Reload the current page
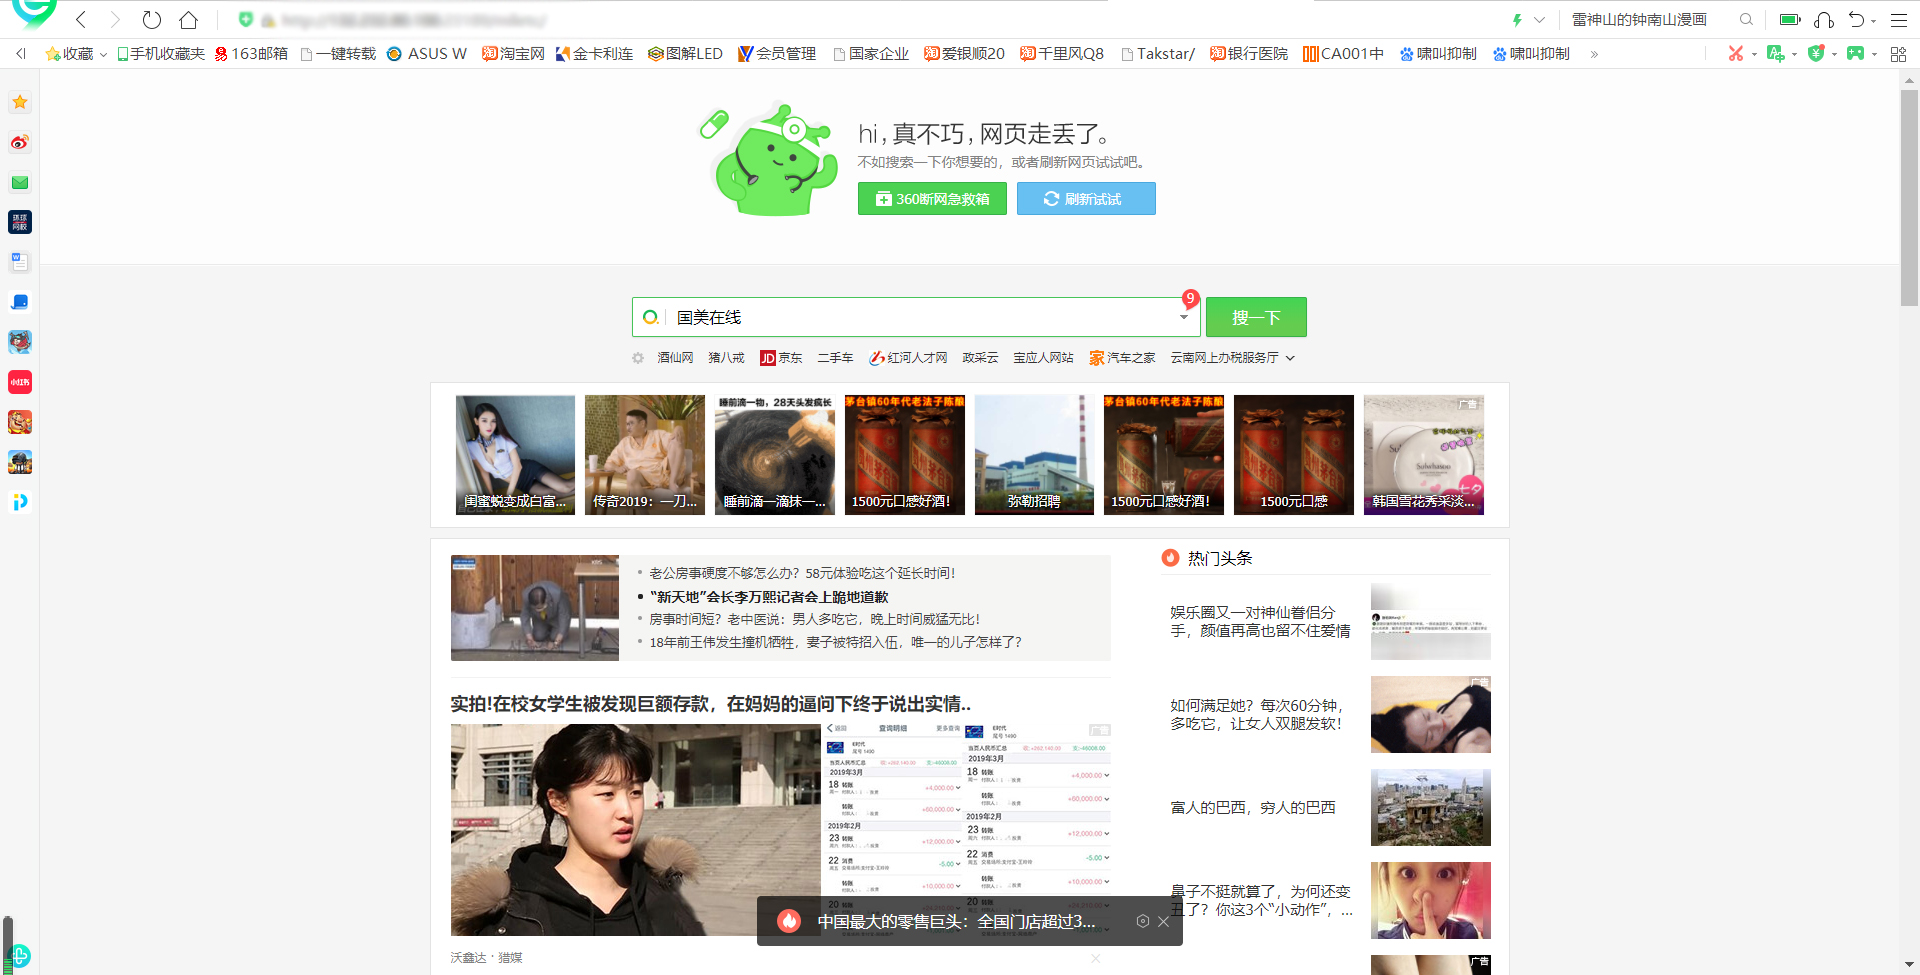Screen dimensions: 1920x975 pyautogui.click(x=152, y=20)
